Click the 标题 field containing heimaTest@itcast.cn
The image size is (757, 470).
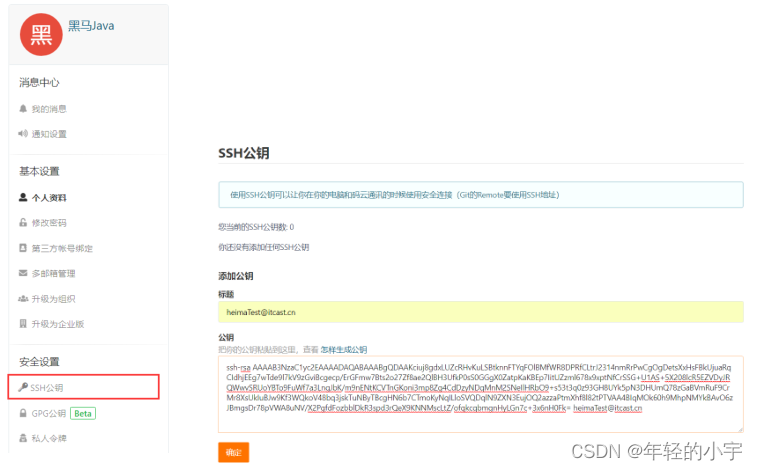click(x=480, y=312)
